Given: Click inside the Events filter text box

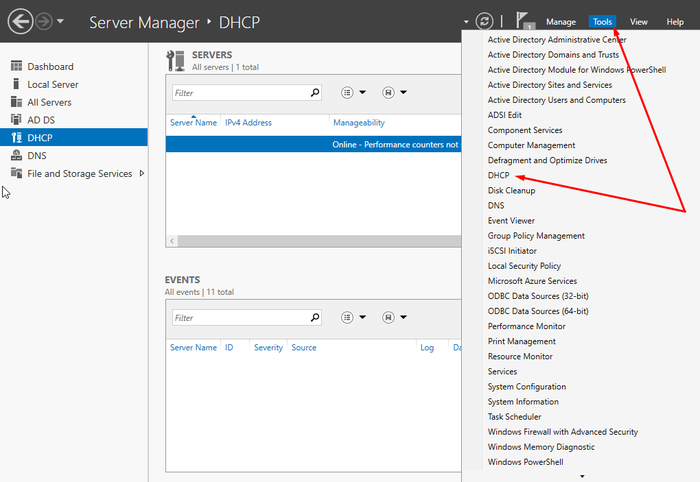Looking at the screenshot, I should pyautogui.click(x=238, y=318).
